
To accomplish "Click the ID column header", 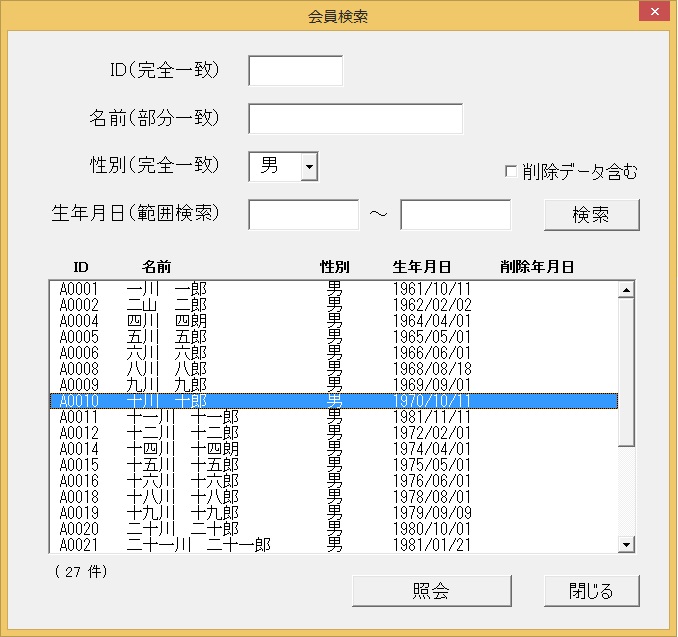I will tap(81, 267).
